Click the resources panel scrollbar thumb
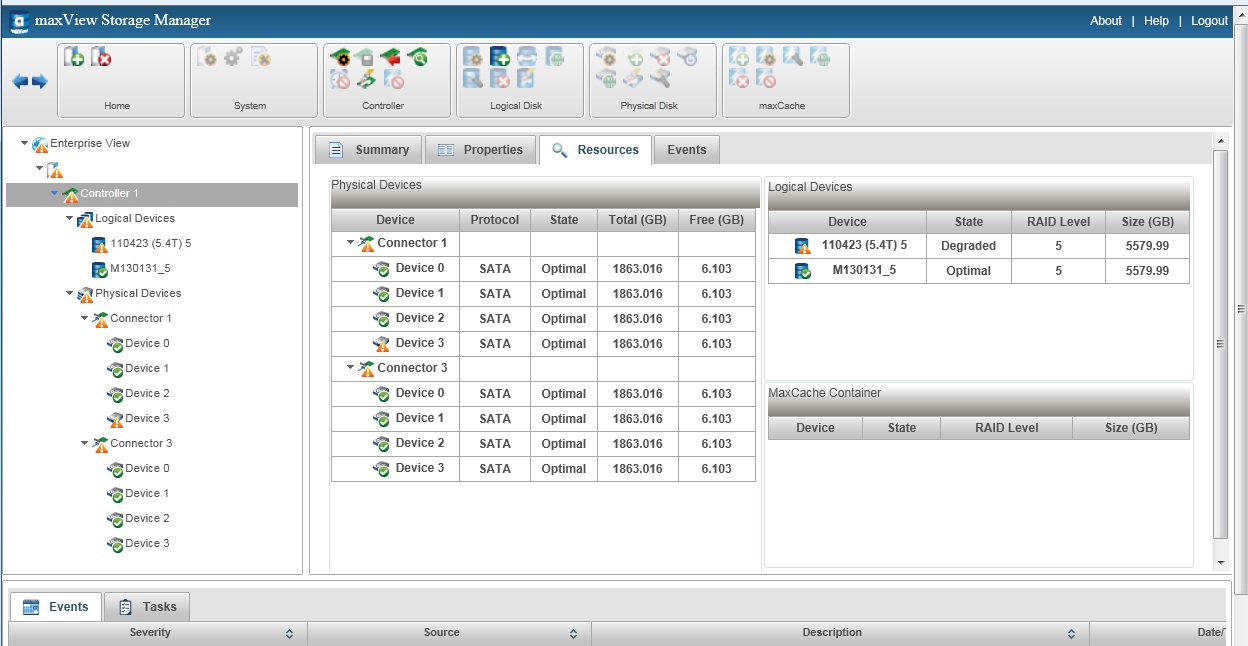The height and width of the screenshot is (646, 1248). pos(1220,343)
